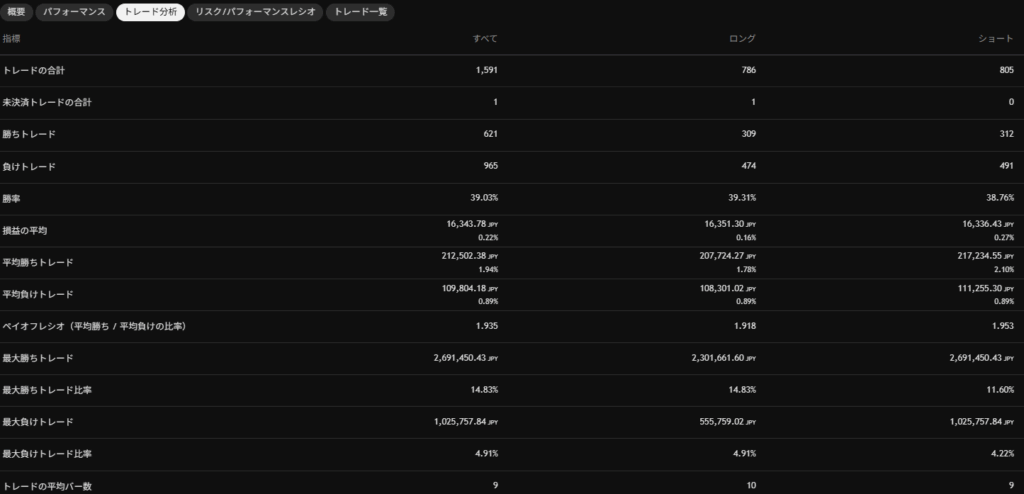Switch to the 概要 tab
This screenshot has width=1024, height=494.
(x=16, y=12)
